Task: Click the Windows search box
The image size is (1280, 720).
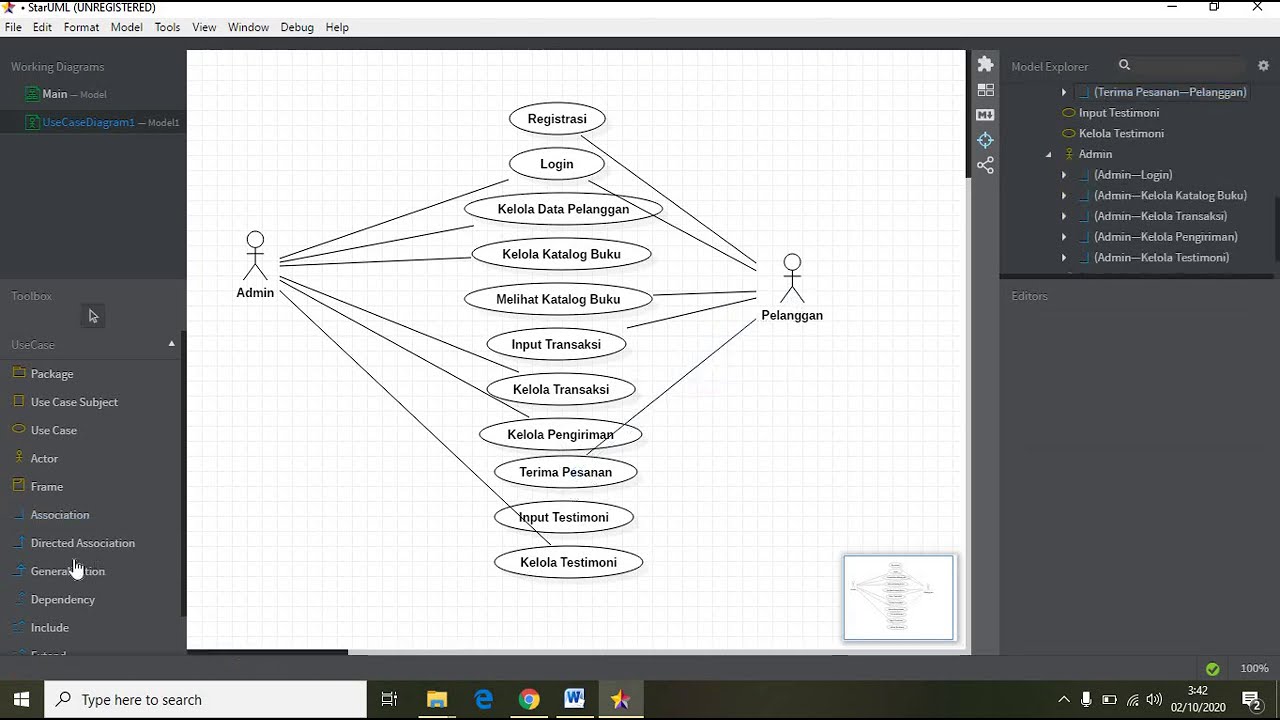Action: pos(206,699)
